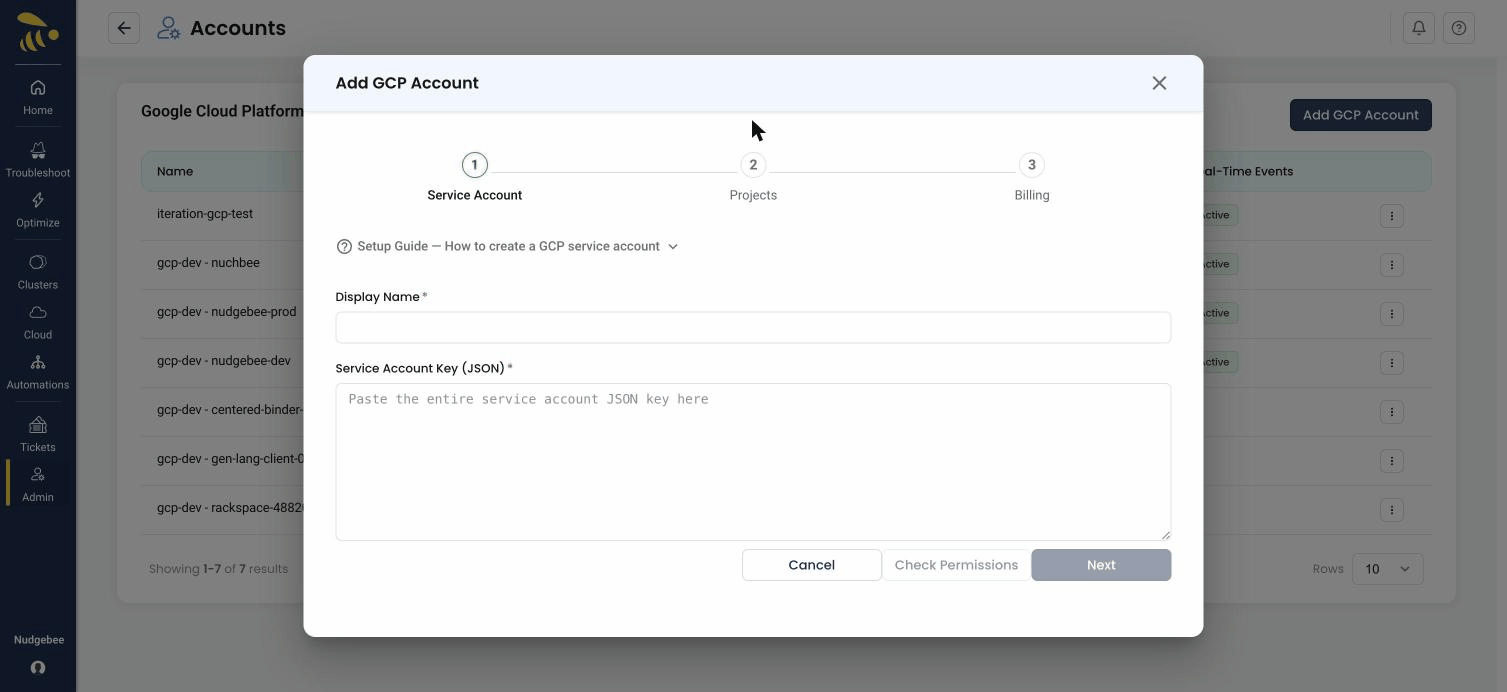Click the Cancel button
The width and height of the screenshot is (1507, 692).
pos(811,565)
